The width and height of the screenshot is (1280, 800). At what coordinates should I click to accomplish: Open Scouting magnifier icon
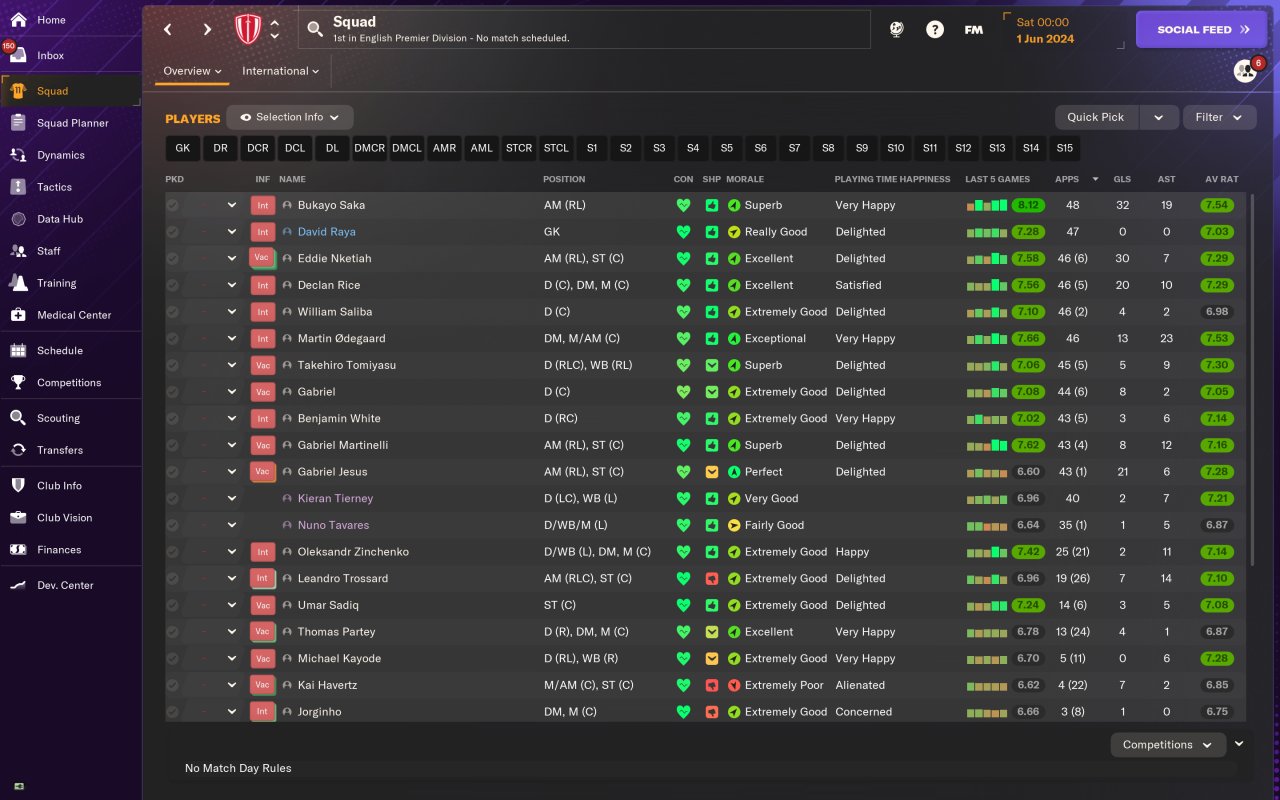coord(18,418)
